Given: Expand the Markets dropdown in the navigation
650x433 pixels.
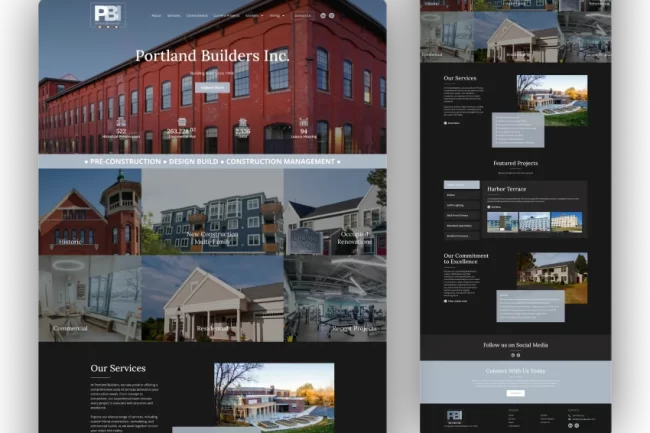Looking at the screenshot, I should point(252,16).
